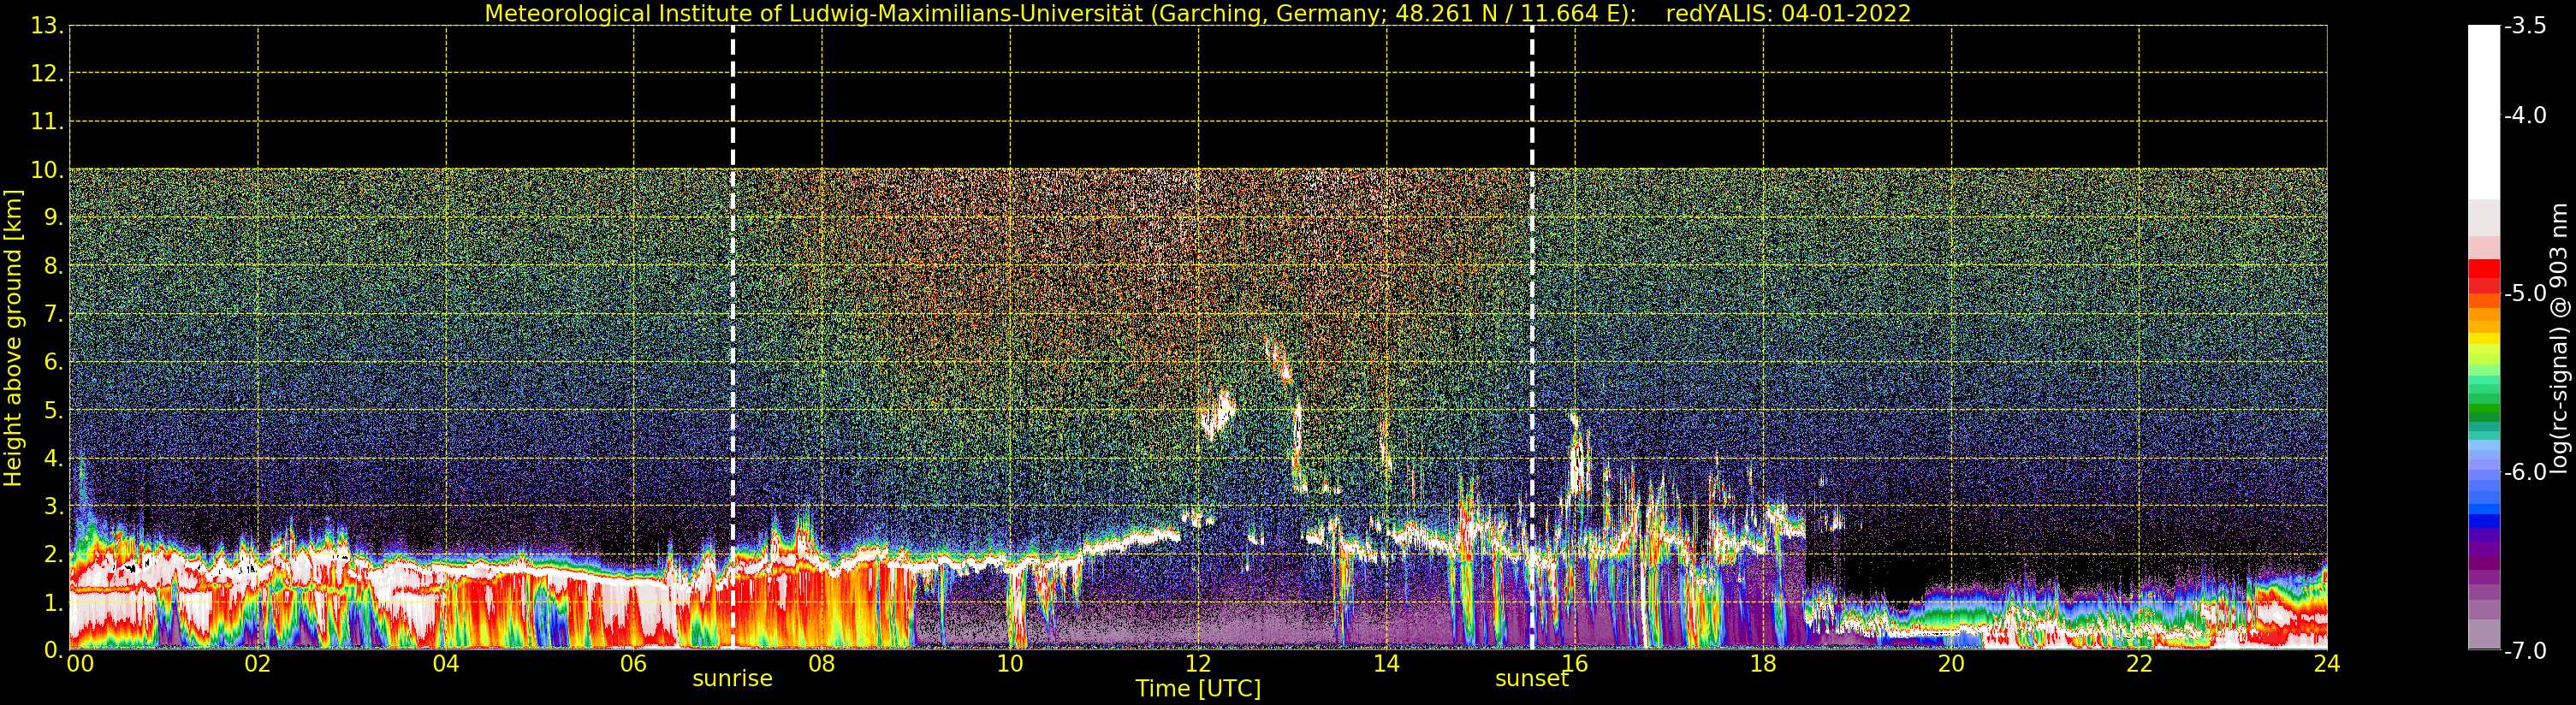Click the '10' time tick label

(1010, 664)
